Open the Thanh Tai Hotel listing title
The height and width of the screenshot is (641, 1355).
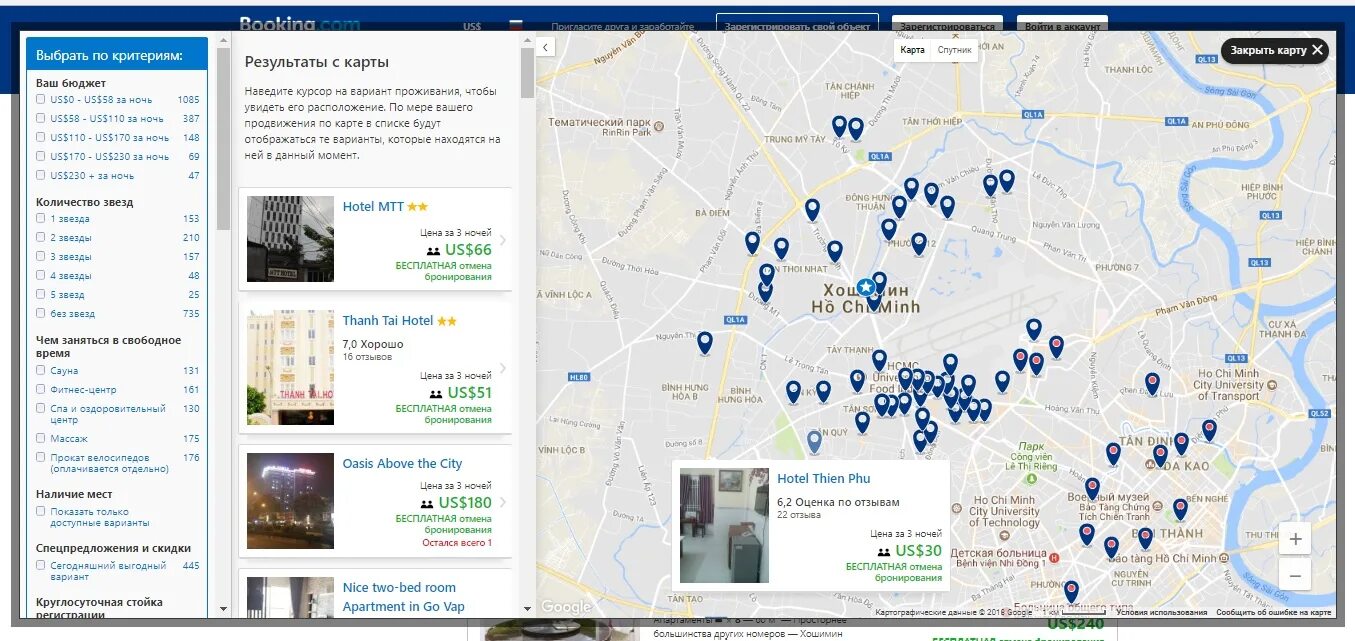388,321
